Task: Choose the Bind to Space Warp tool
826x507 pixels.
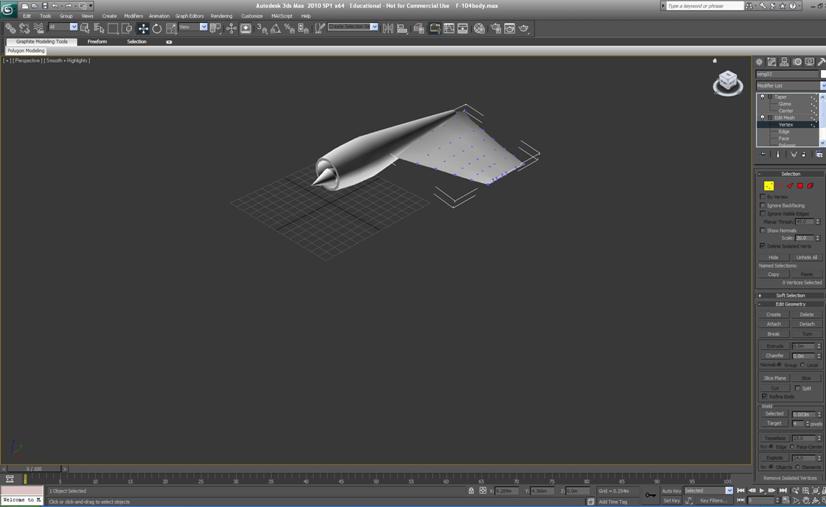Action: [38, 28]
